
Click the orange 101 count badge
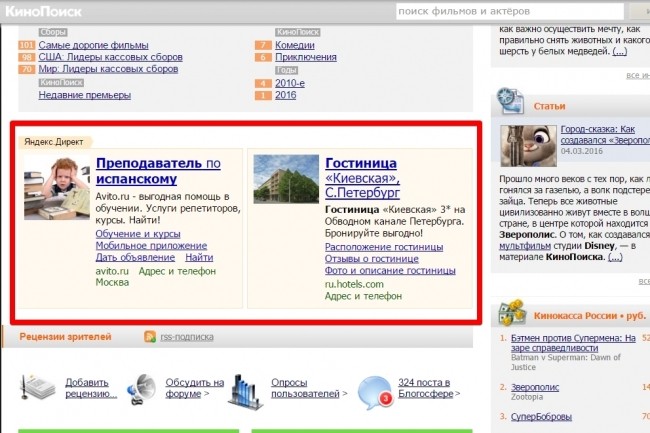tap(27, 45)
